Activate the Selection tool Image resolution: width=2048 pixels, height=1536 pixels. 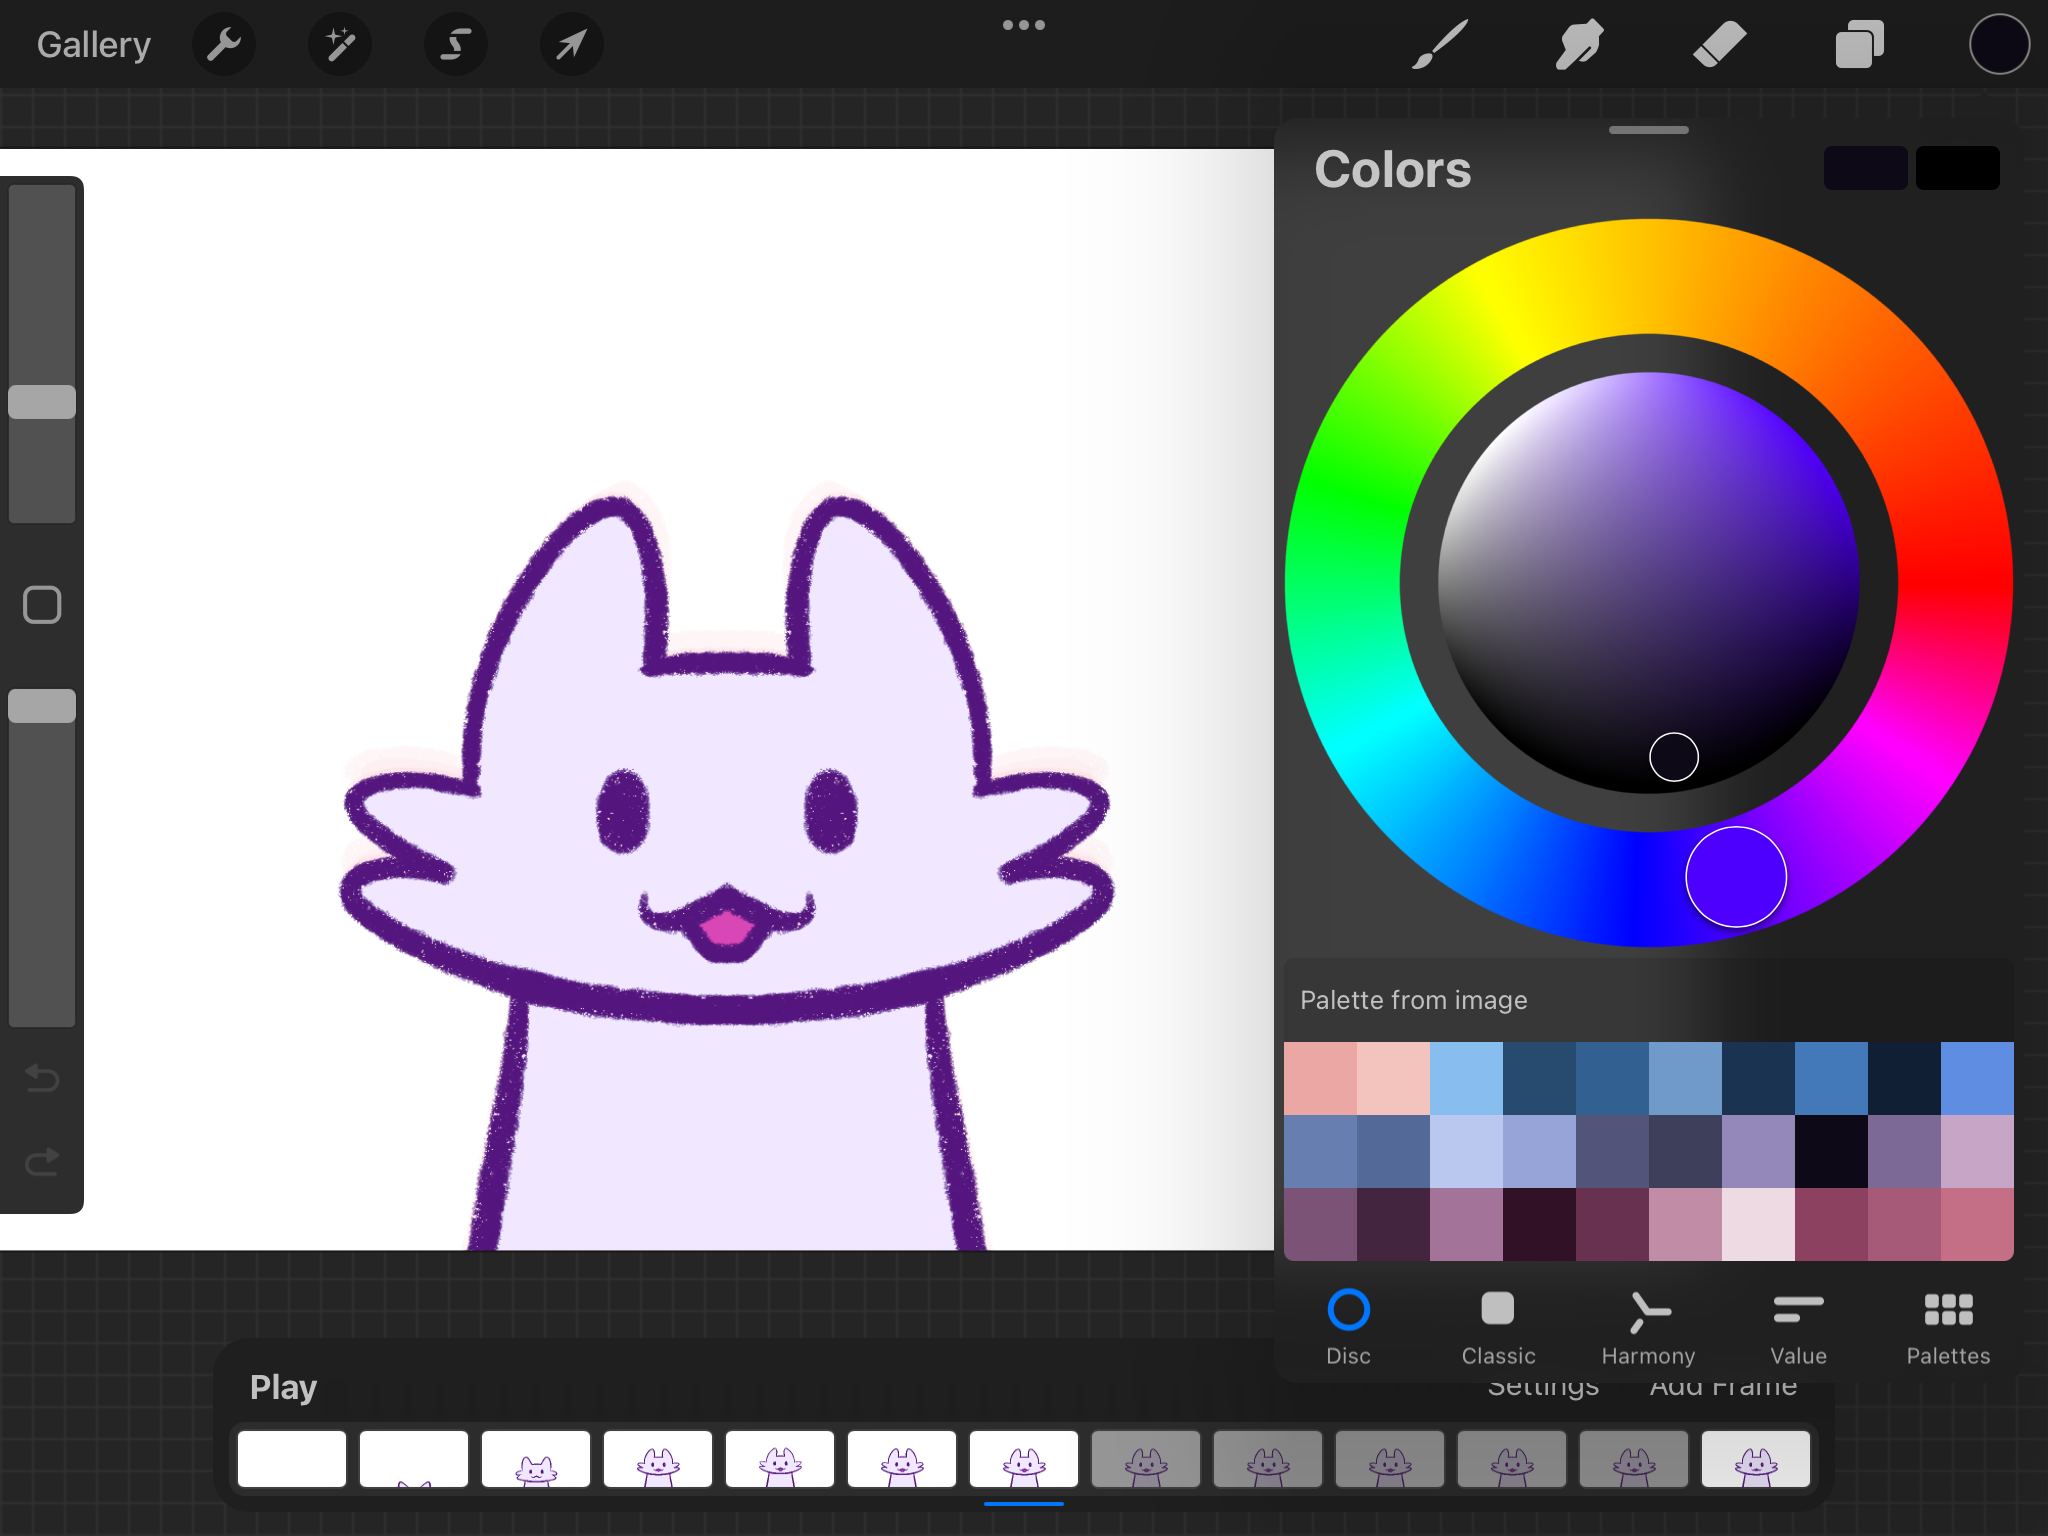[x=456, y=44]
